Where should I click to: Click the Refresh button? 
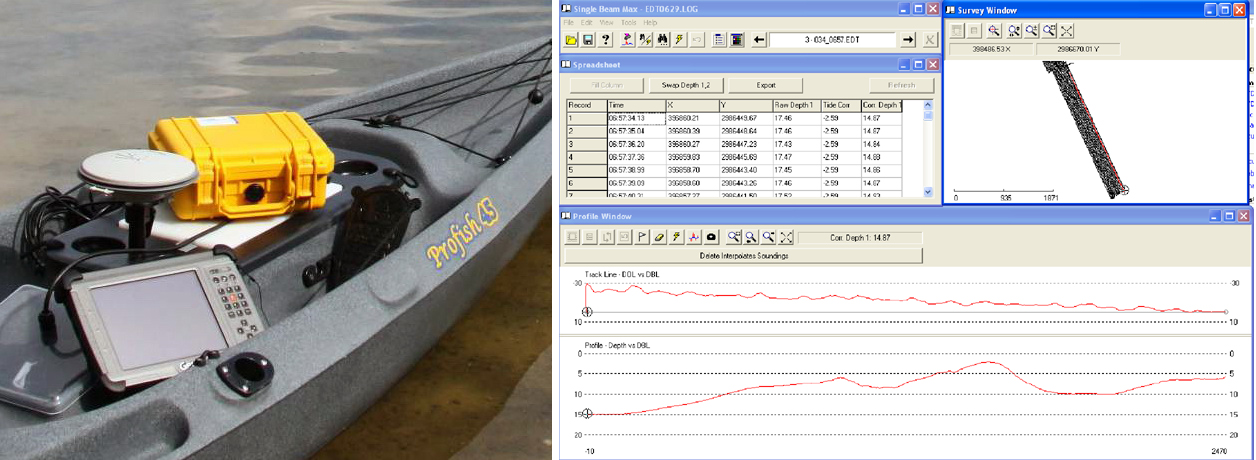(902, 85)
